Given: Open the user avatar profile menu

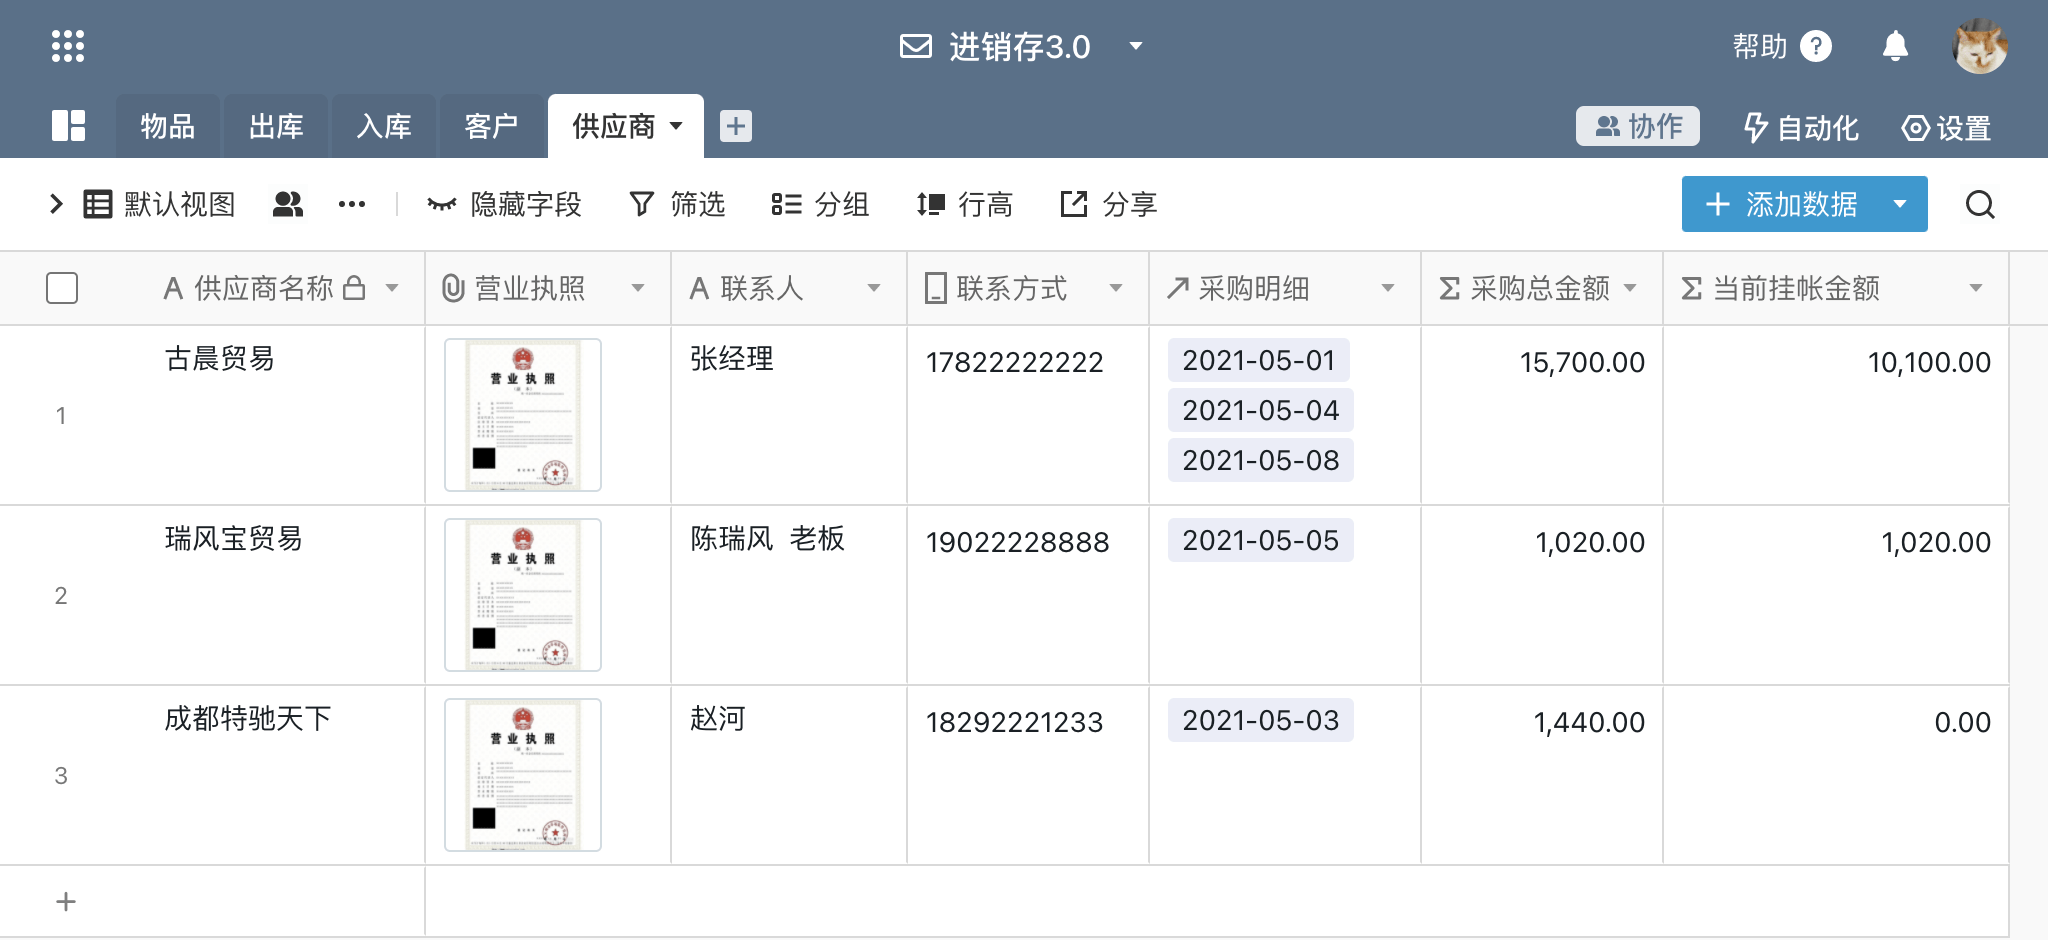Looking at the screenshot, I should [1980, 46].
